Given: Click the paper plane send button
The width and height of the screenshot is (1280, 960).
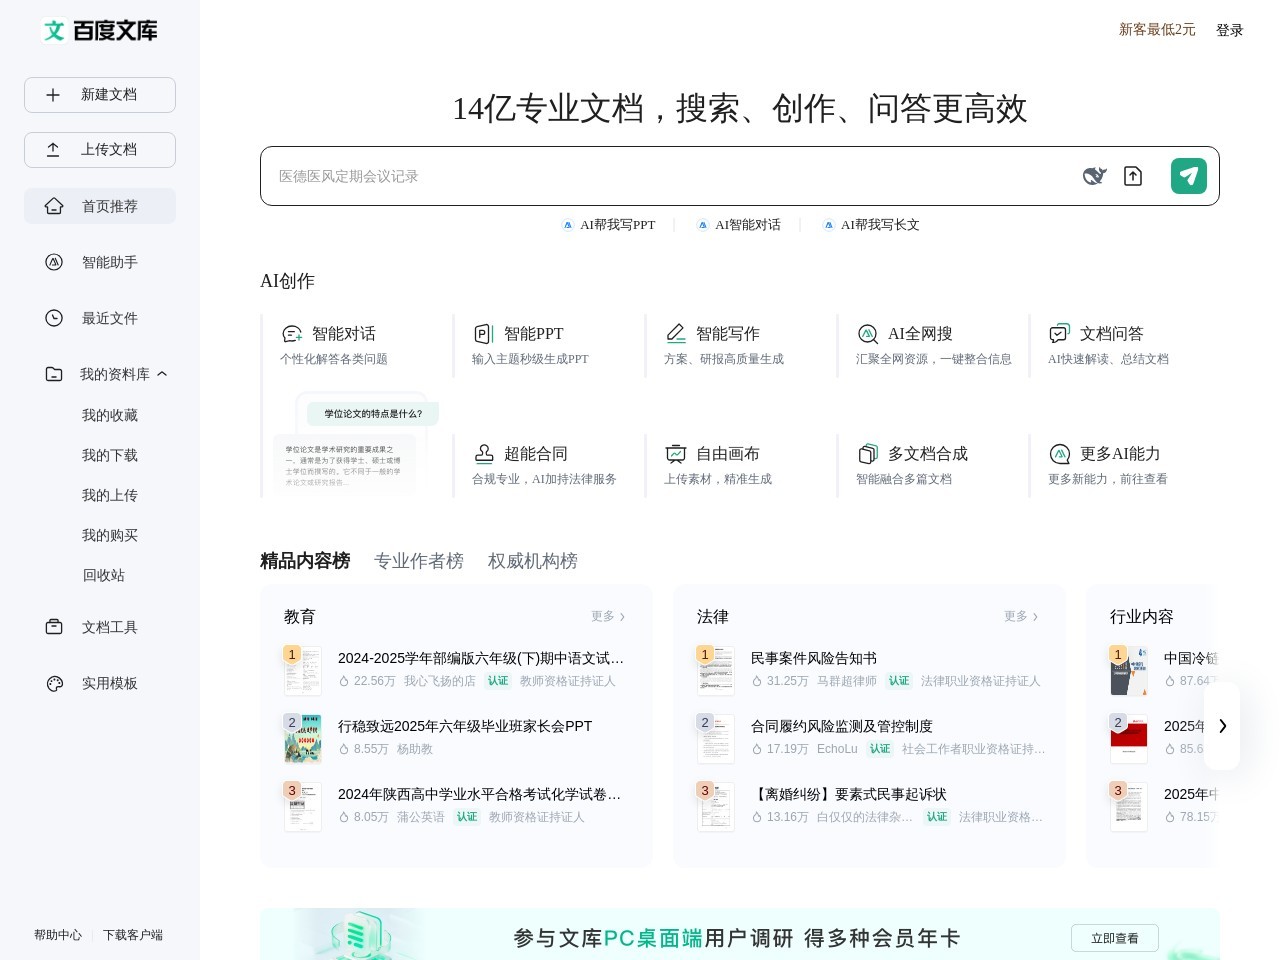Looking at the screenshot, I should (1189, 176).
